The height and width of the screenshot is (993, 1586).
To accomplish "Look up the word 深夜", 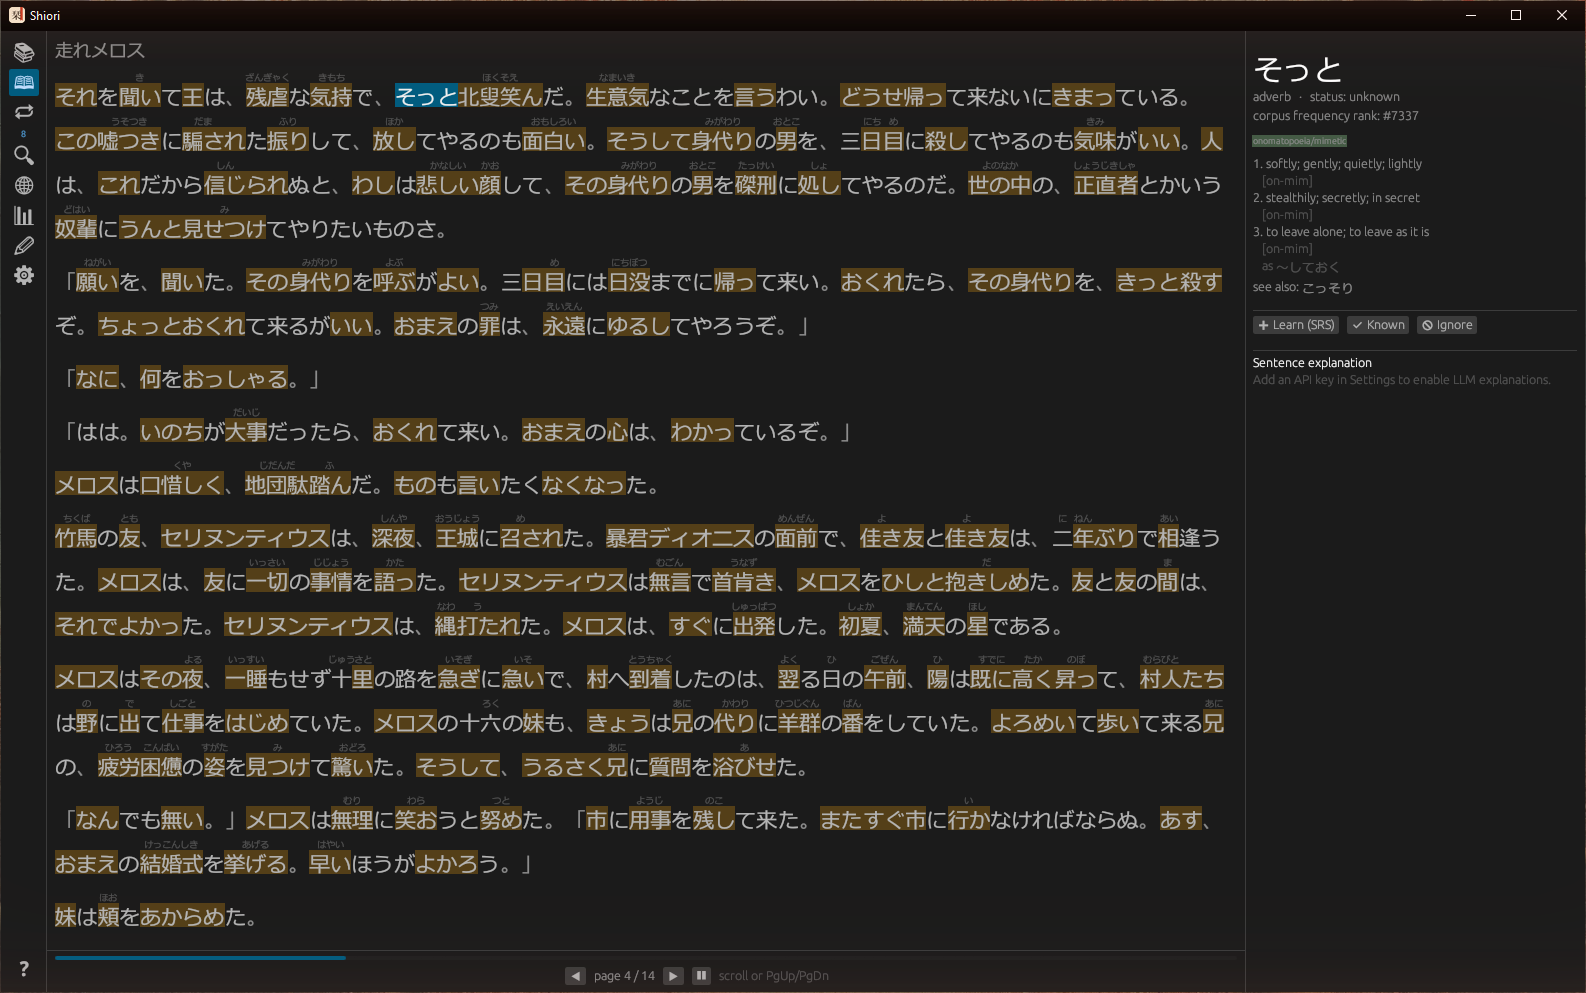I will 394,538.
